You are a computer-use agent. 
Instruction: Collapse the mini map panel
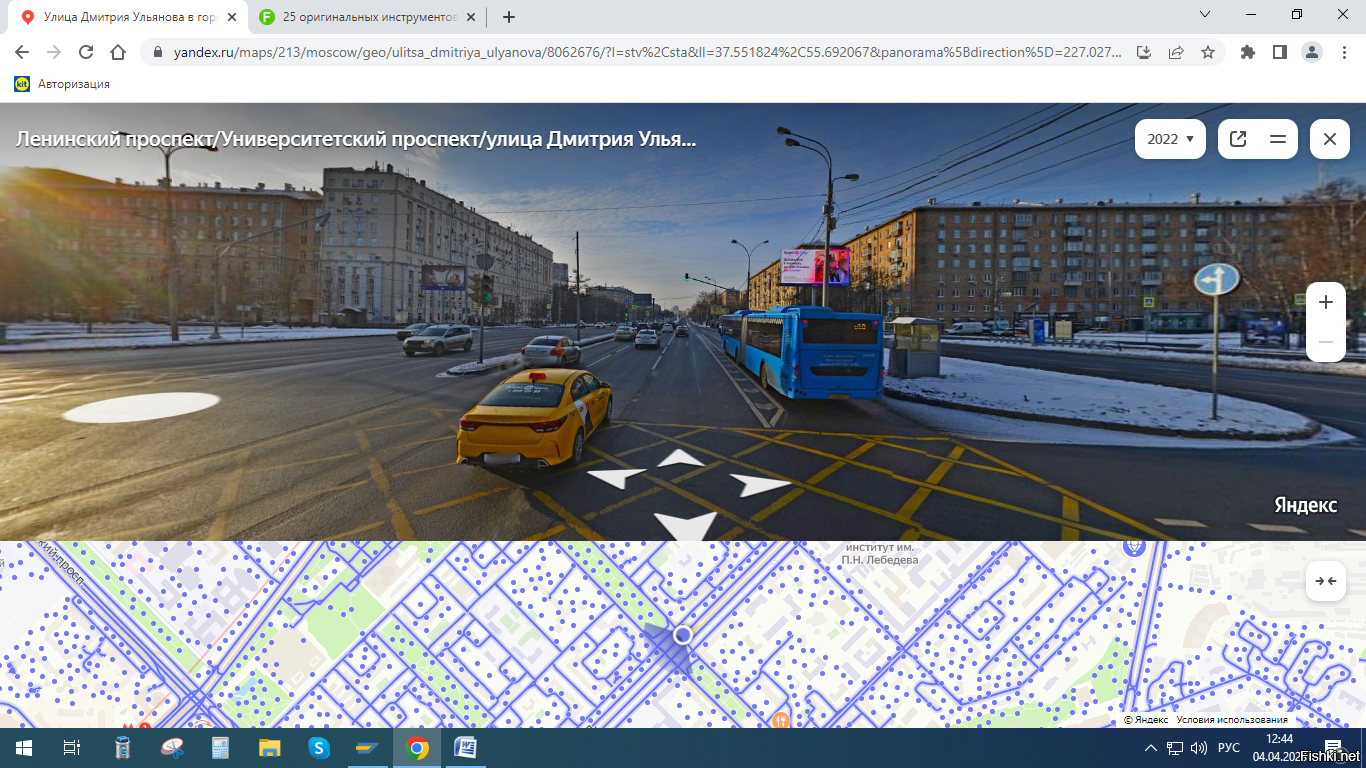1326,581
